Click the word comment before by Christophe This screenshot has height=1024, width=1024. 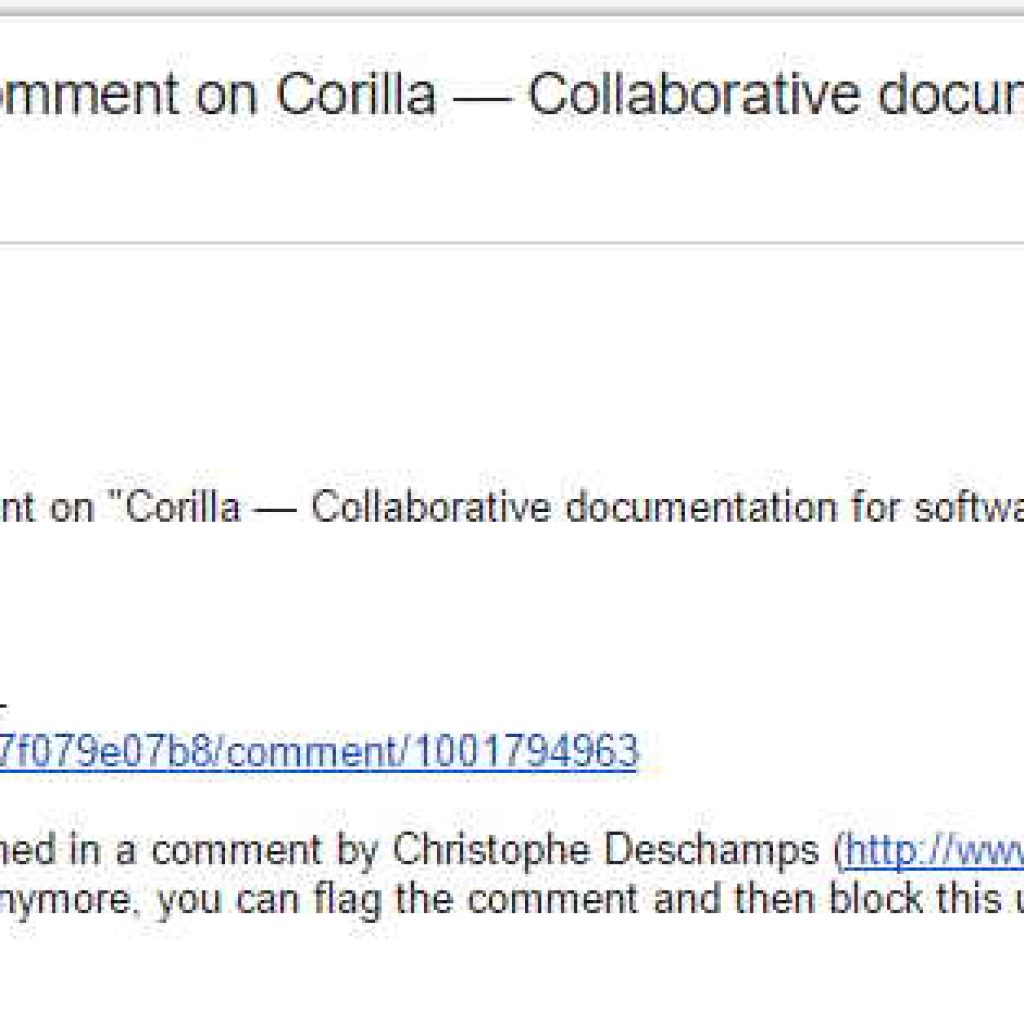point(236,850)
